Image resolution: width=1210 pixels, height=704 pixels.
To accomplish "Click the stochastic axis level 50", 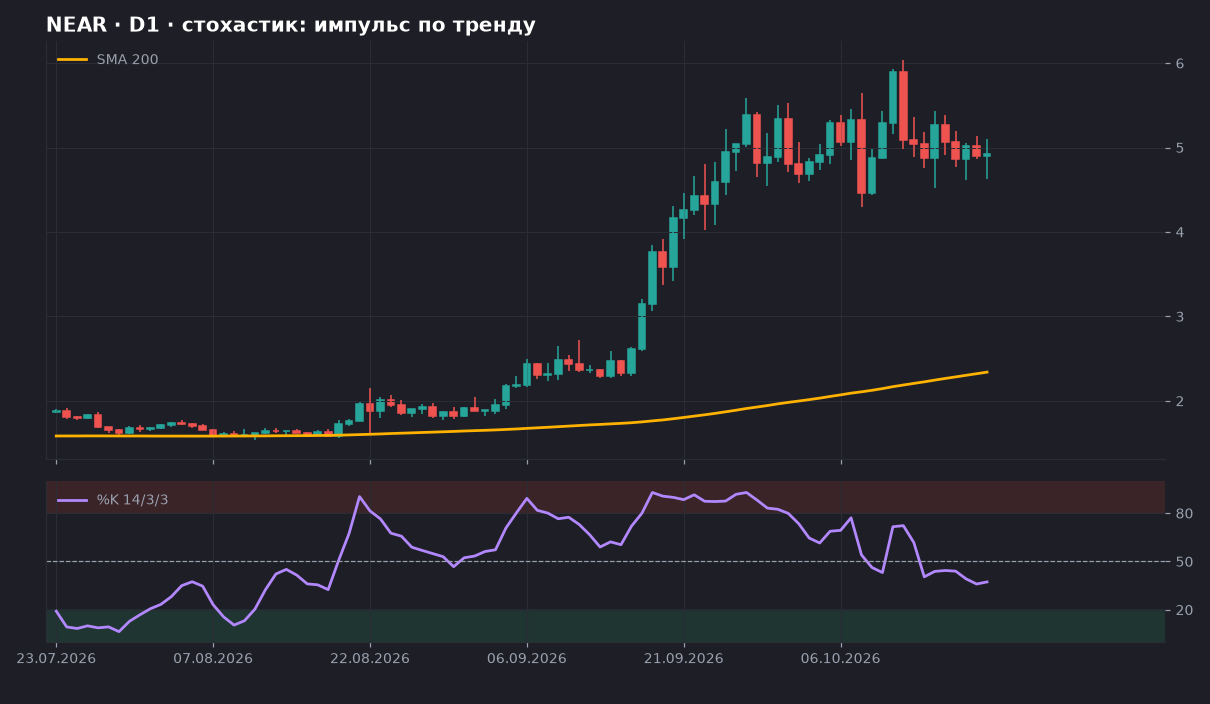I will [x=1184, y=562].
